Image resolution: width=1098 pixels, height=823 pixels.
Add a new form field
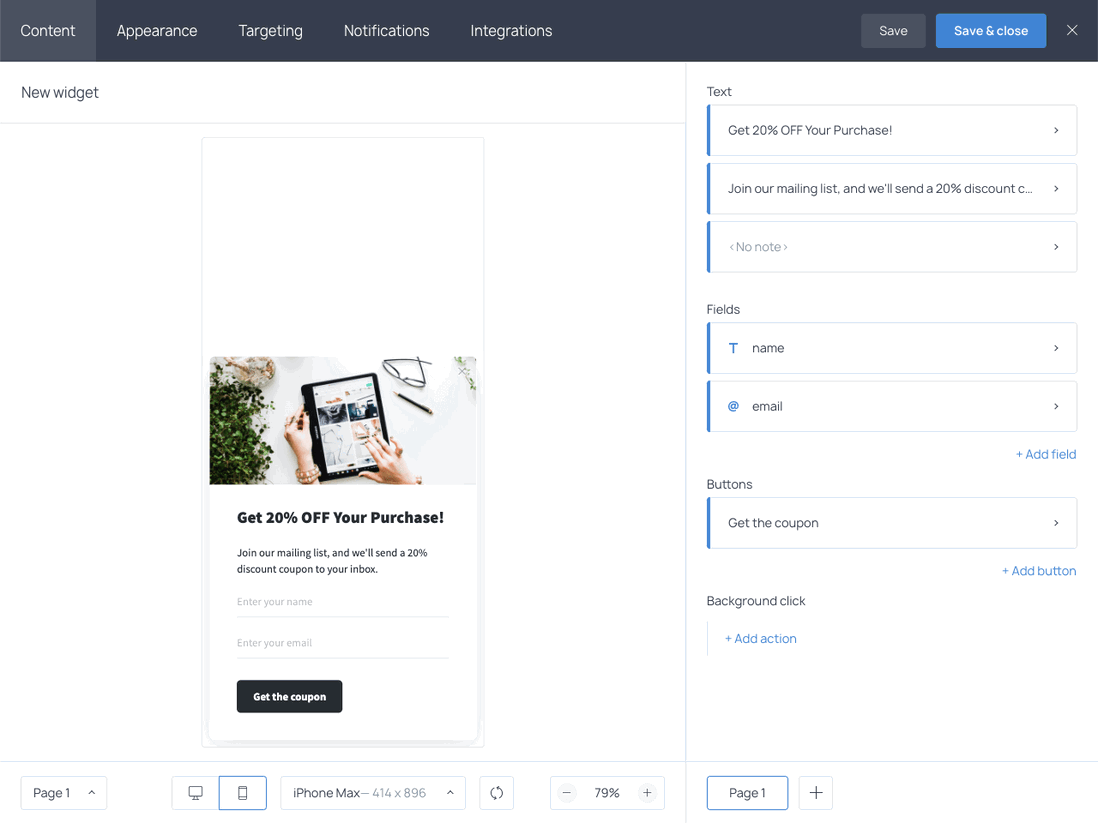[x=1046, y=454]
